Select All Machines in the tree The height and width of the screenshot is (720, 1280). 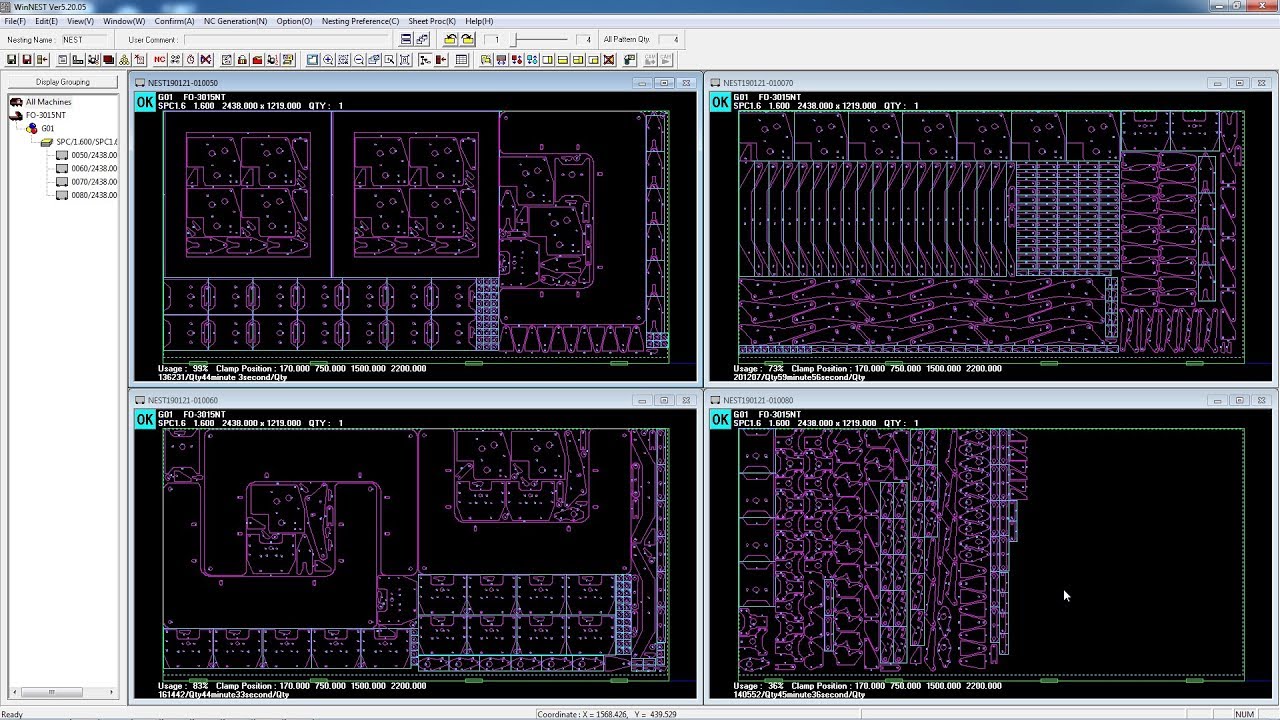(x=48, y=102)
